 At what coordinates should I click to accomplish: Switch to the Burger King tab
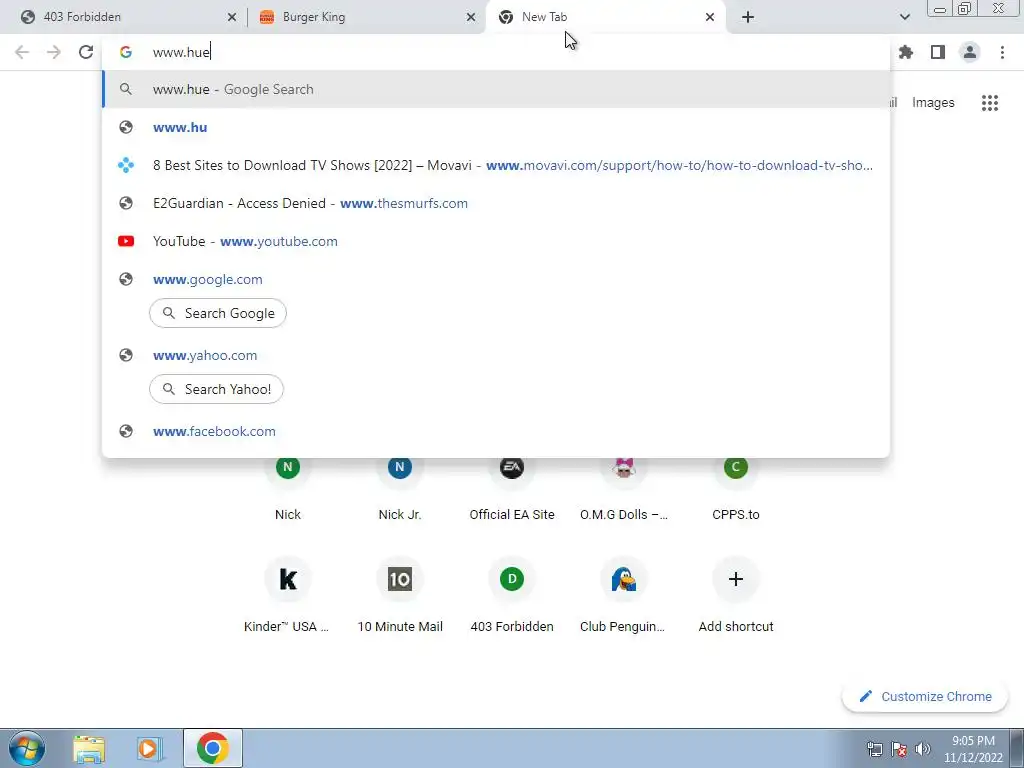coord(366,17)
